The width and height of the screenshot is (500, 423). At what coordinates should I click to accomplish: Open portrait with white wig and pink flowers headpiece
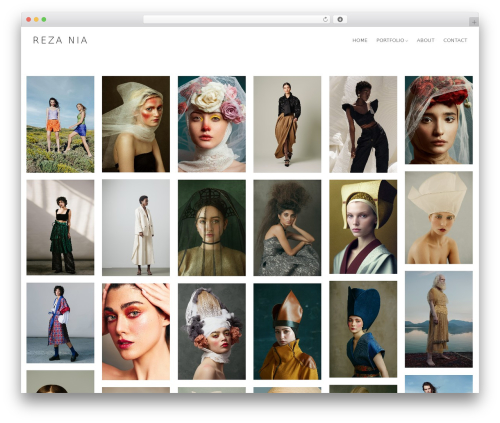click(x=212, y=332)
